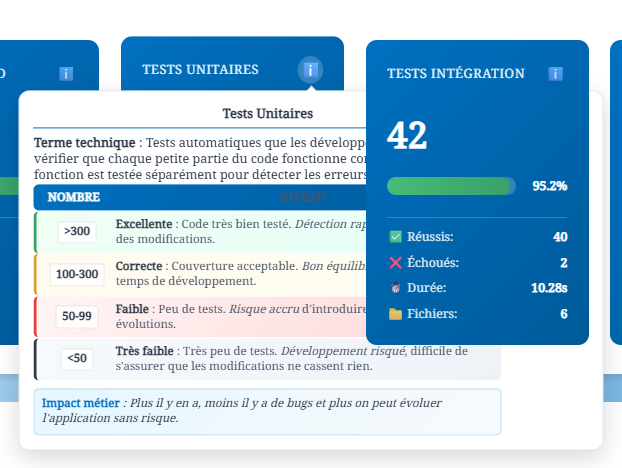Click the TESTS UNITAIRES card title
Screen dimensions: 622x468
[200, 70]
